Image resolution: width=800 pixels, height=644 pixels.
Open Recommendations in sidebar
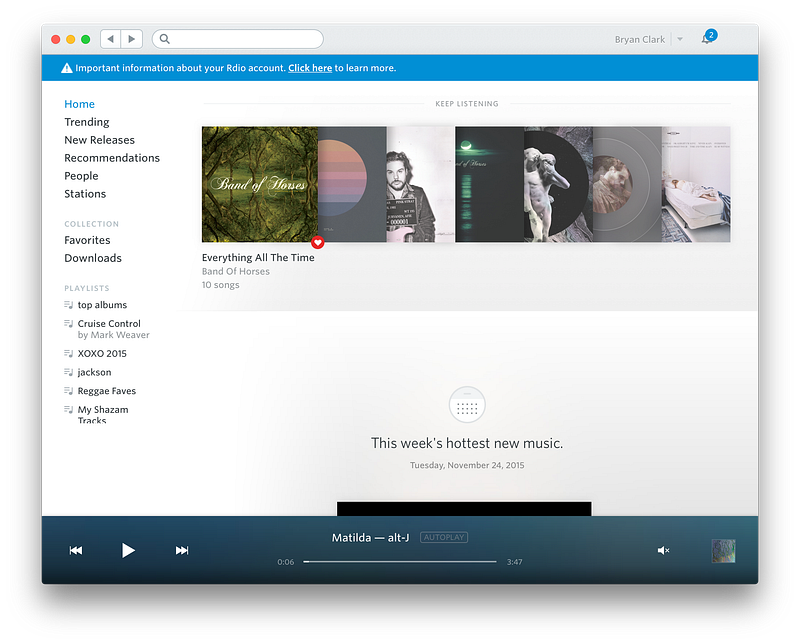point(112,158)
